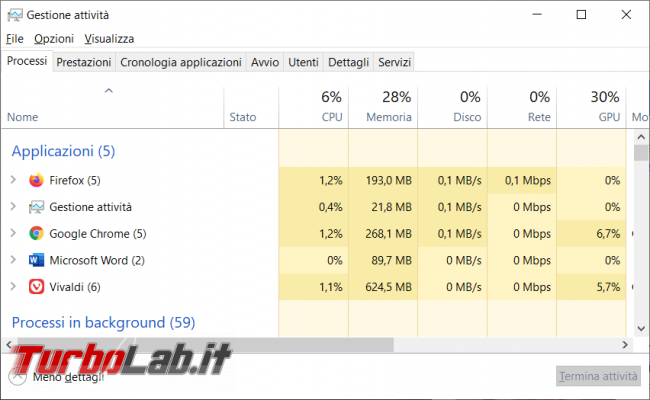This screenshot has width=650, height=400.
Task: Minimize the Gestione attività window
Action: coord(537,15)
